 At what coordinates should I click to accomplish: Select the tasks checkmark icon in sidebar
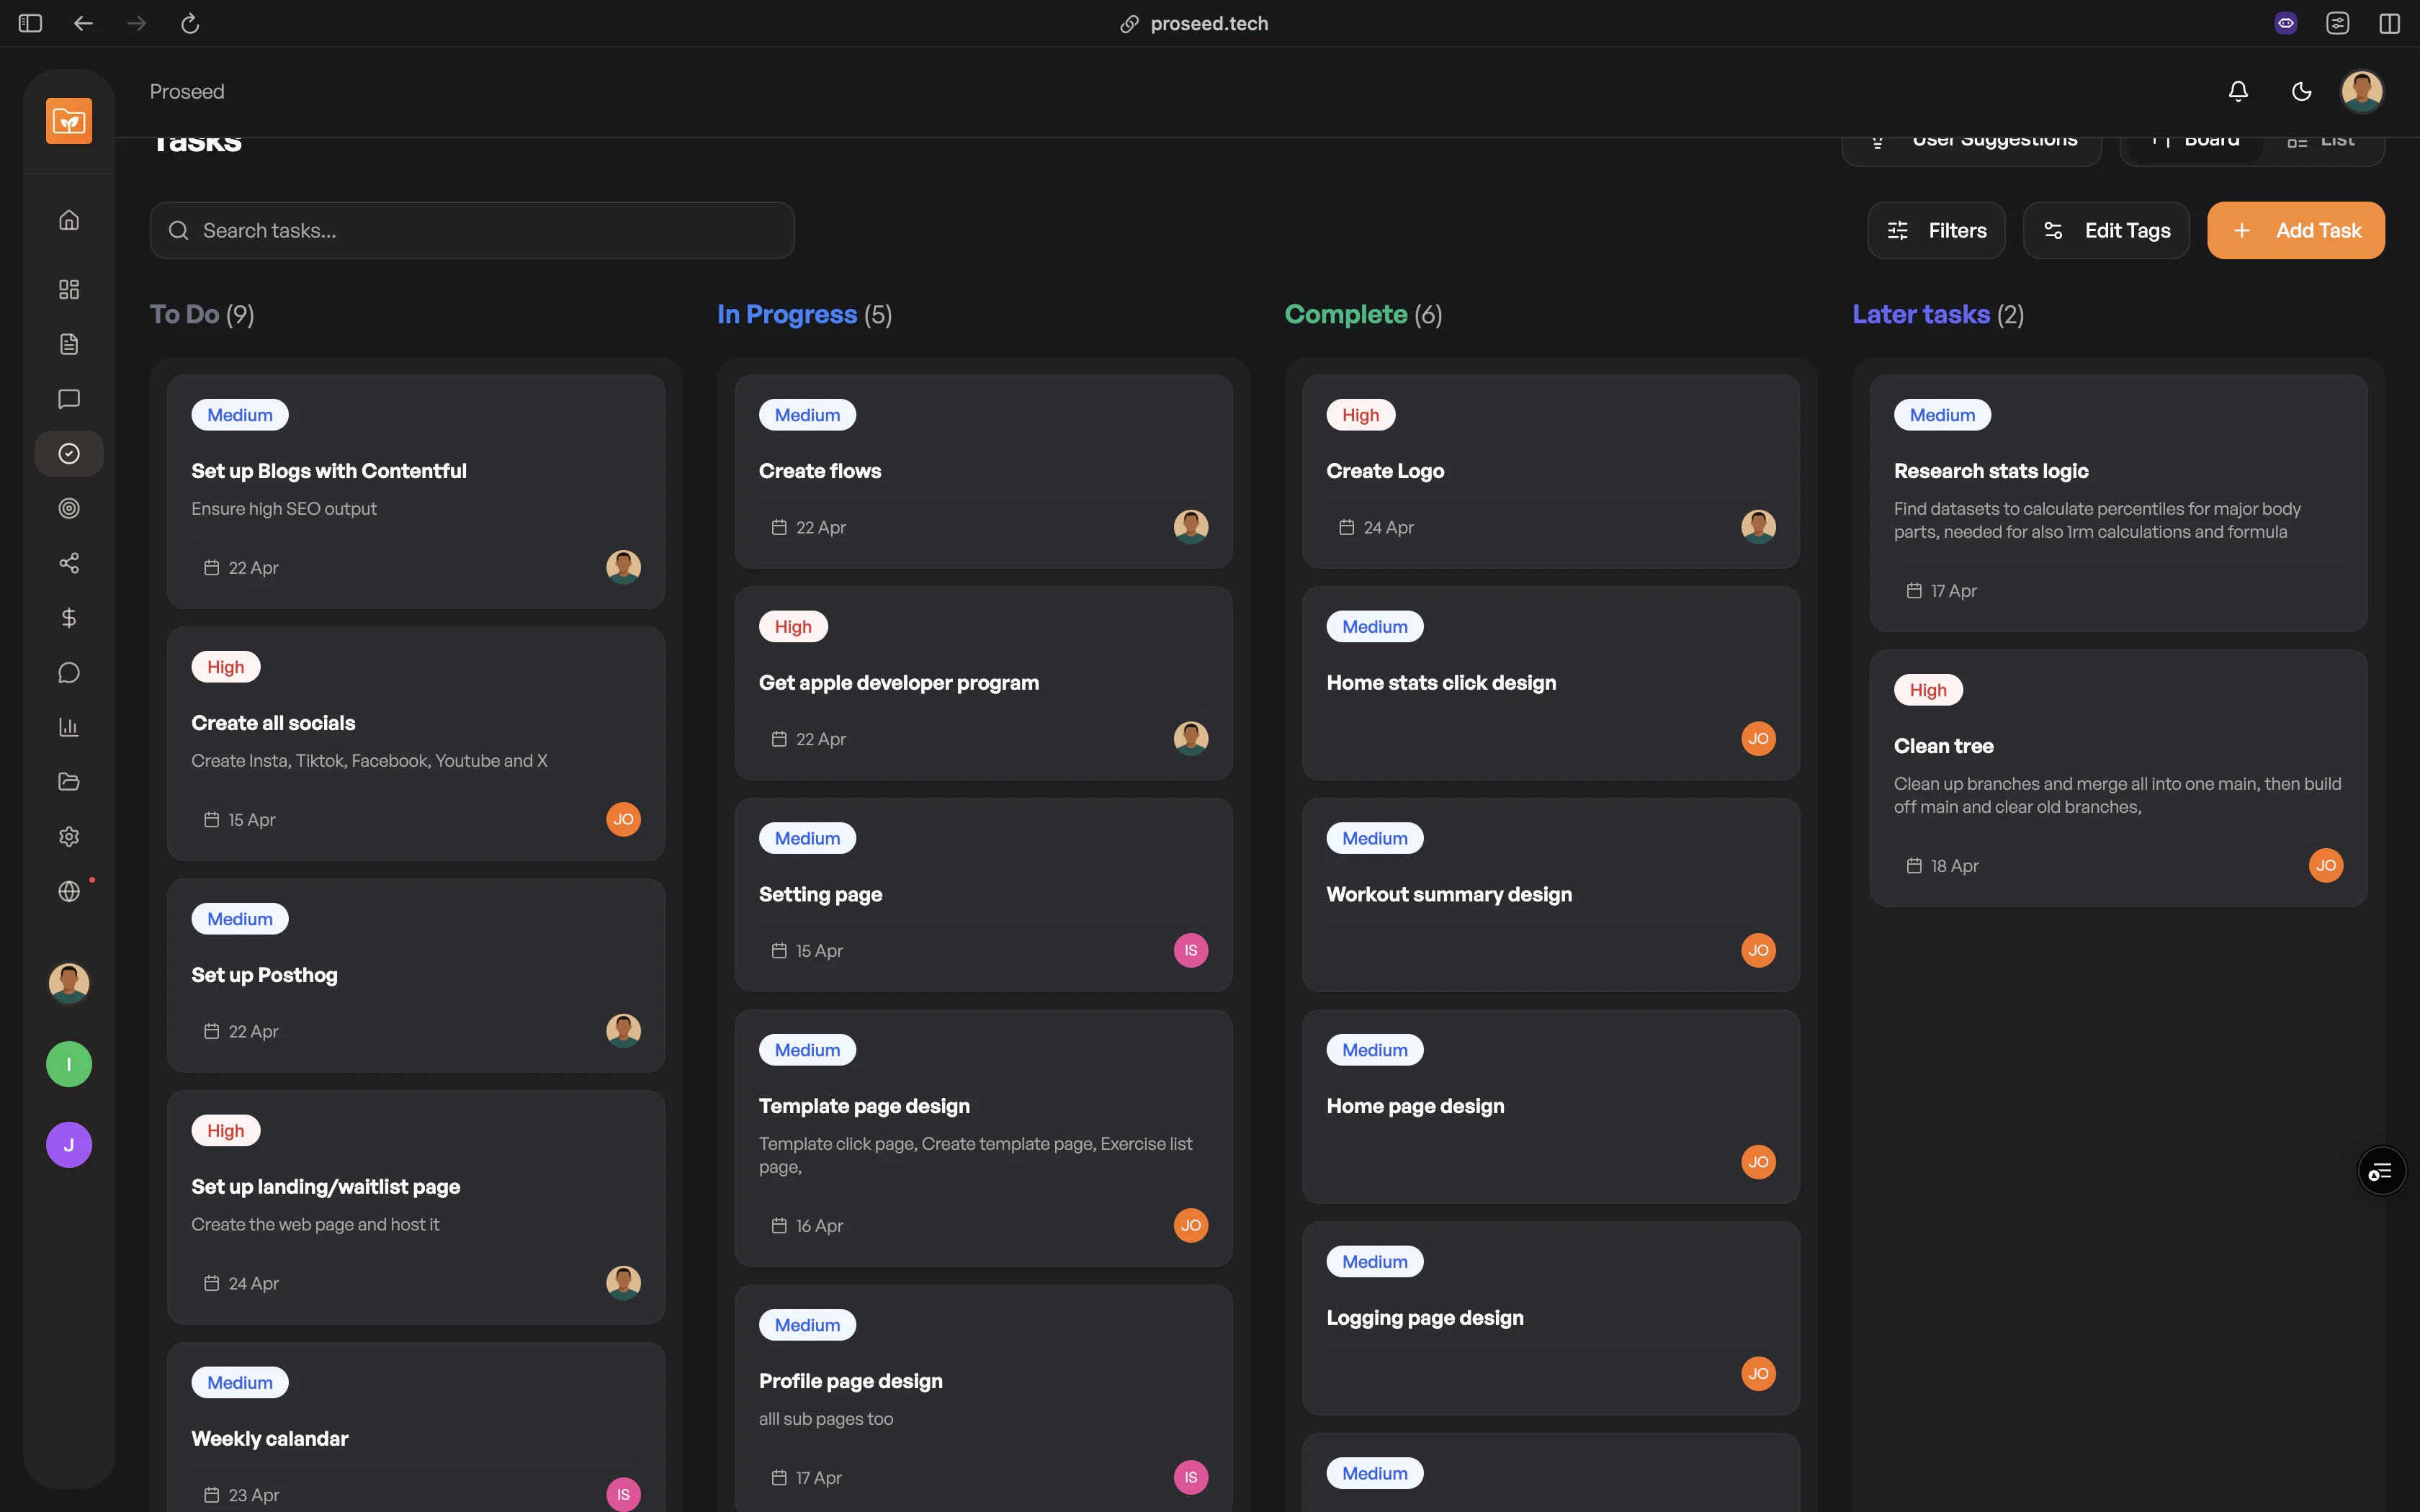point(68,453)
